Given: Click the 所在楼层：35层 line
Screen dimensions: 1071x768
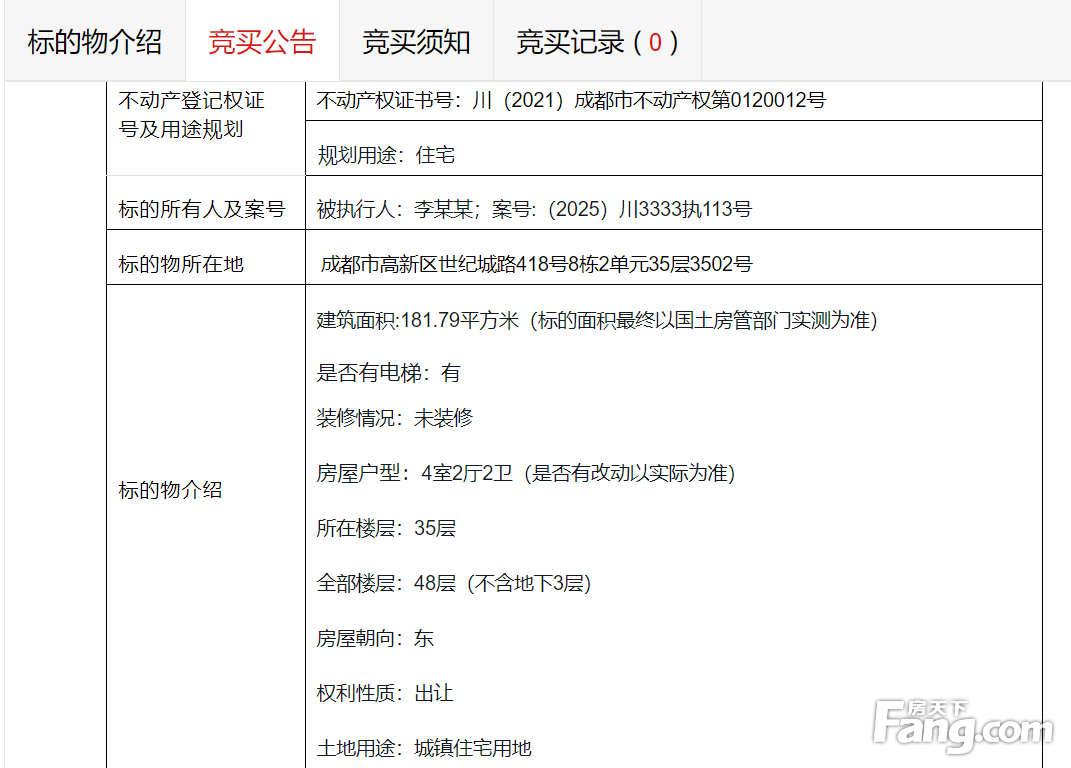Looking at the screenshot, I should (x=386, y=528).
